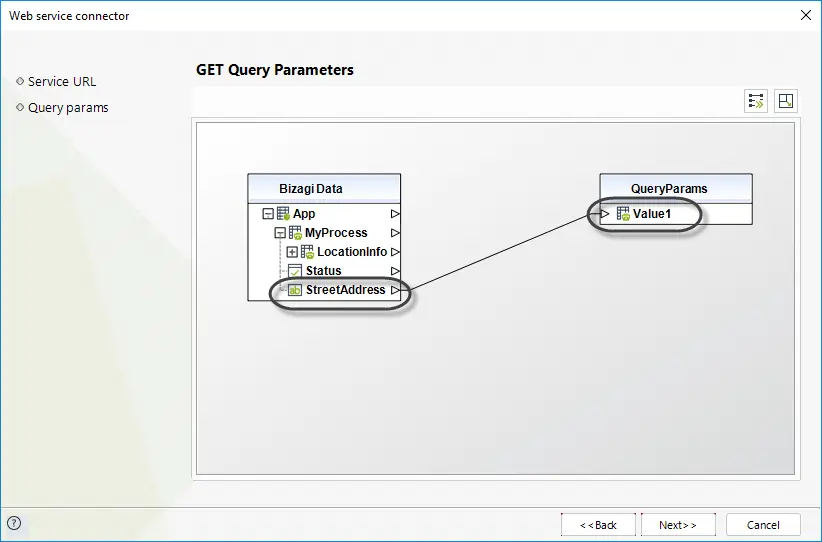Click the auto-map toolbar icon
The height and width of the screenshot is (542, 822).
(755, 101)
